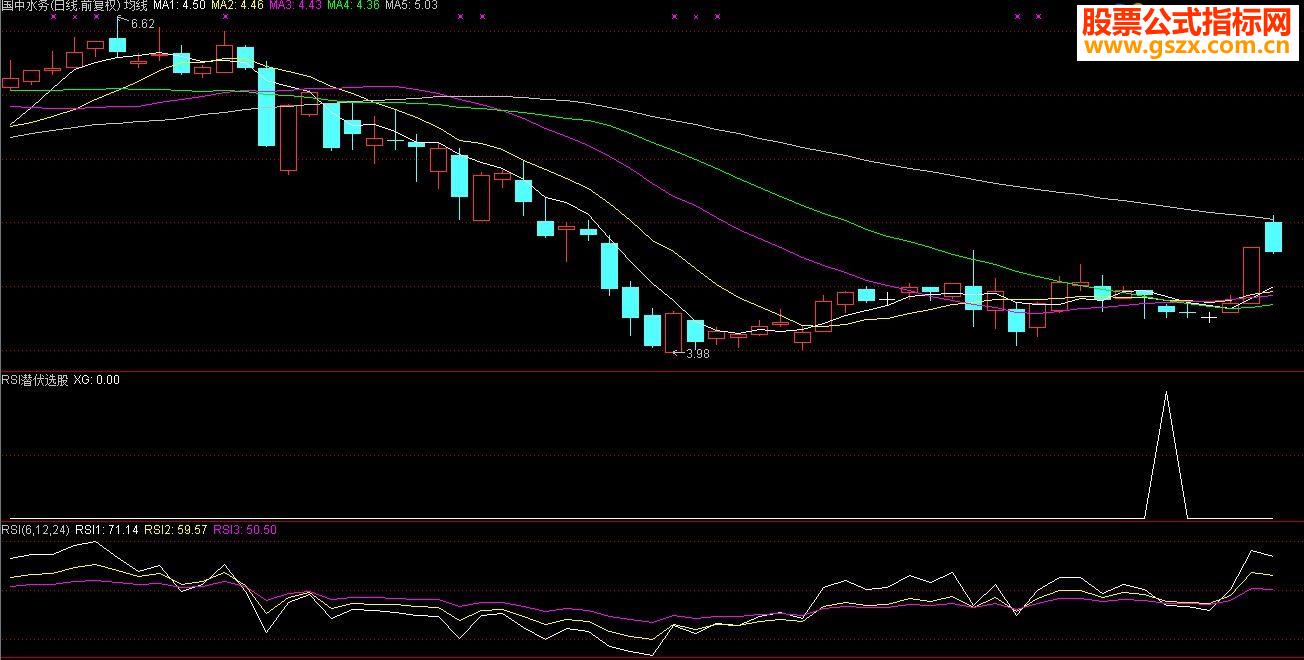Click the 6.62 high price label
This screenshot has height=660, width=1304.
tap(143, 23)
